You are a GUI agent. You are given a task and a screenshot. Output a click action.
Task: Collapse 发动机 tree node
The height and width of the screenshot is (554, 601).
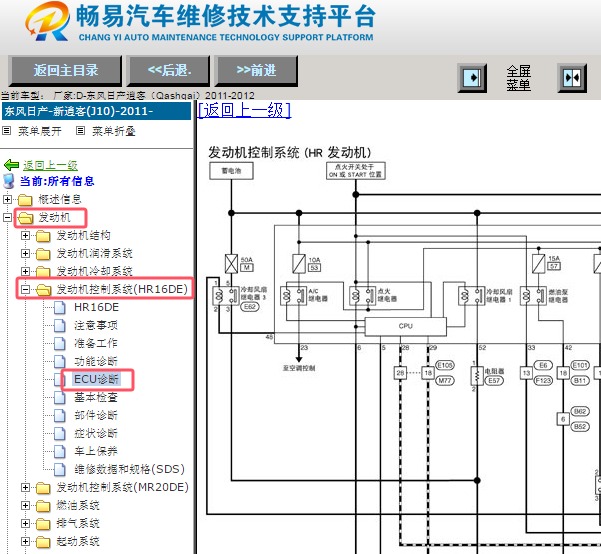point(7,217)
